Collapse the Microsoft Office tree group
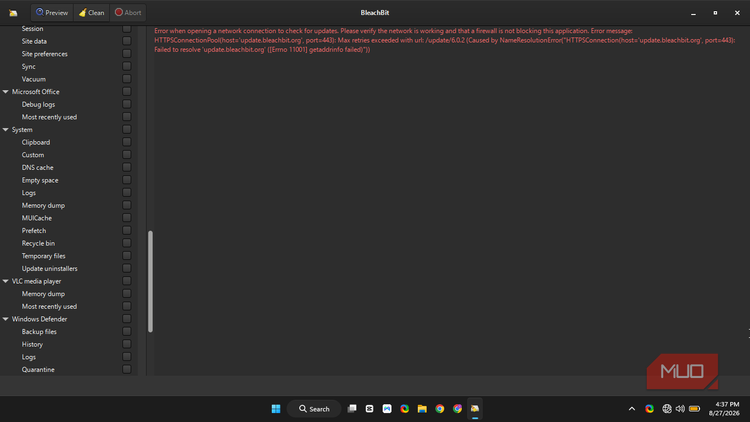 [x=6, y=91]
